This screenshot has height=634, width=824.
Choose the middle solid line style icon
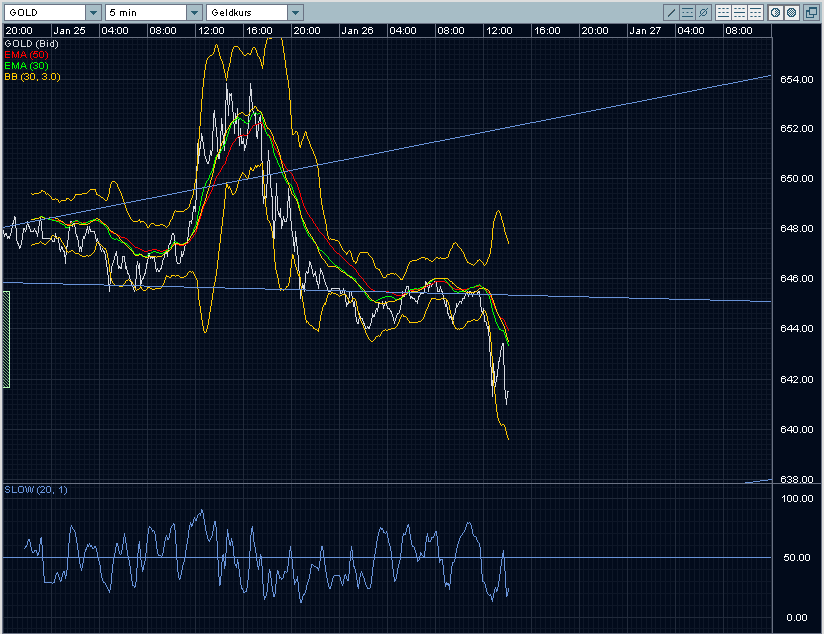[x=739, y=12]
